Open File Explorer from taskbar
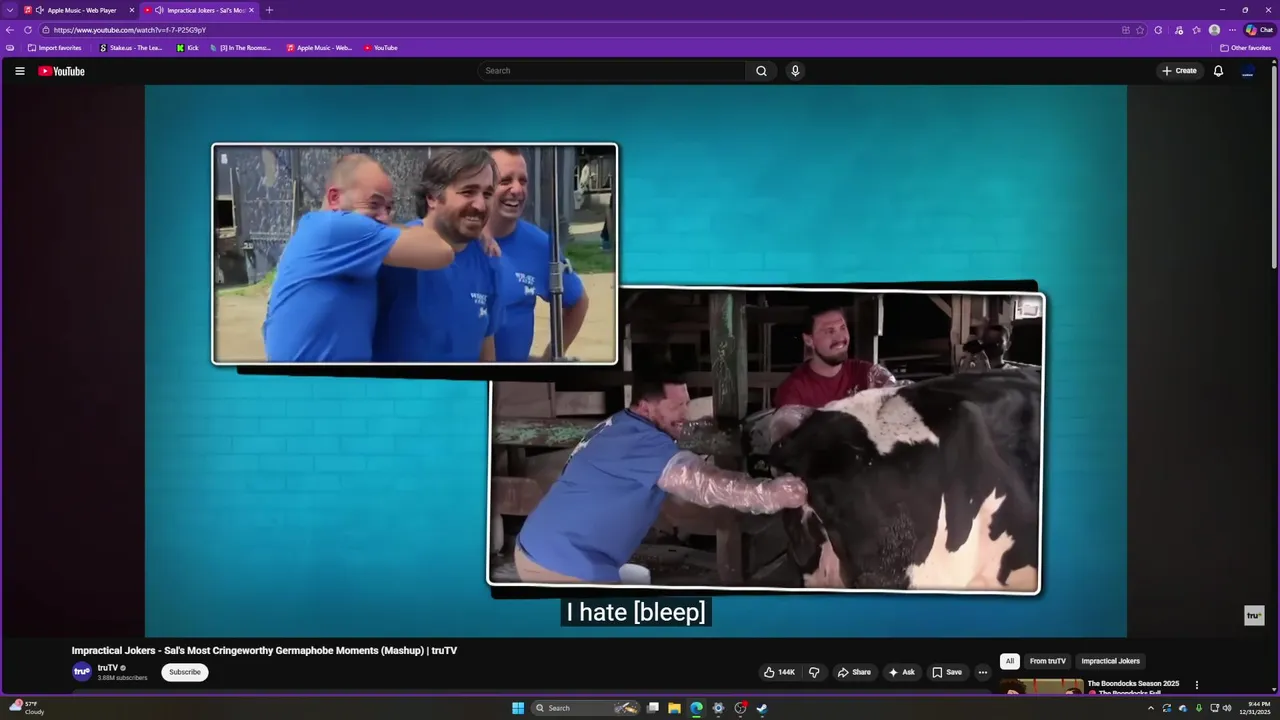The height and width of the screenshot is (720, 1280). [674, 708]
